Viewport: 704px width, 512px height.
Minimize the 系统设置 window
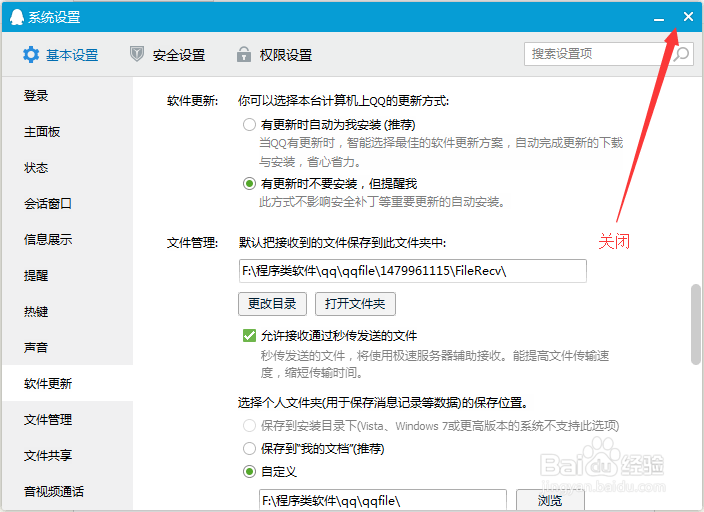pos(659,18)
